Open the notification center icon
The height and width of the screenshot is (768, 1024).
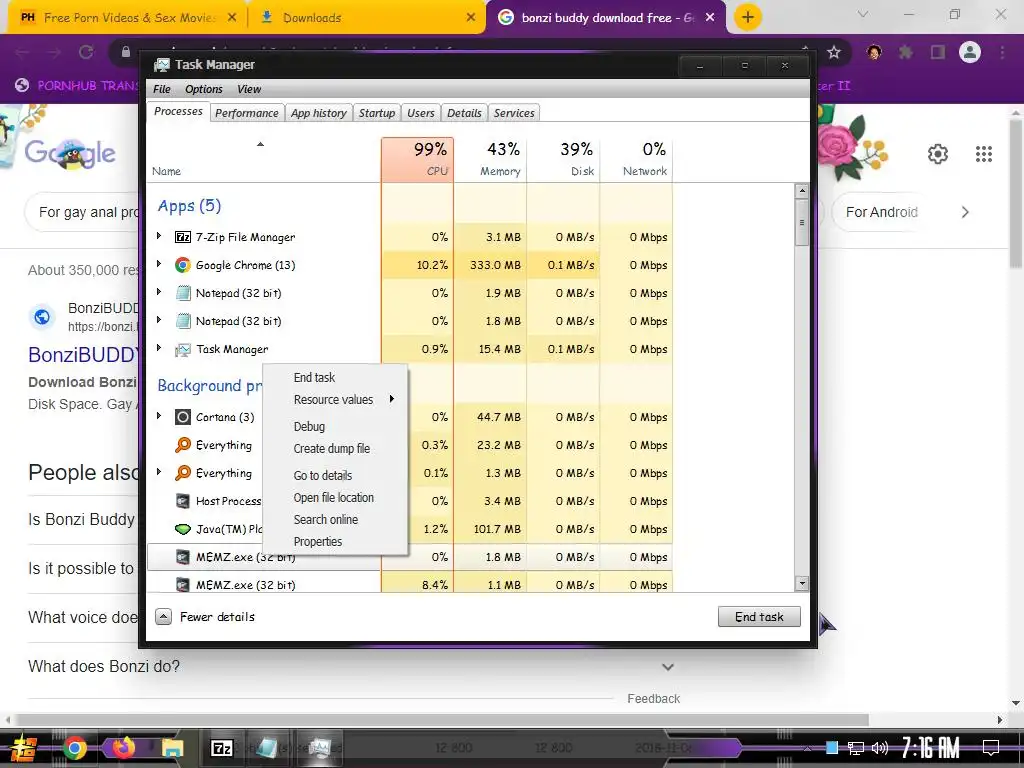pyautogui.click(x=991, y=748)
